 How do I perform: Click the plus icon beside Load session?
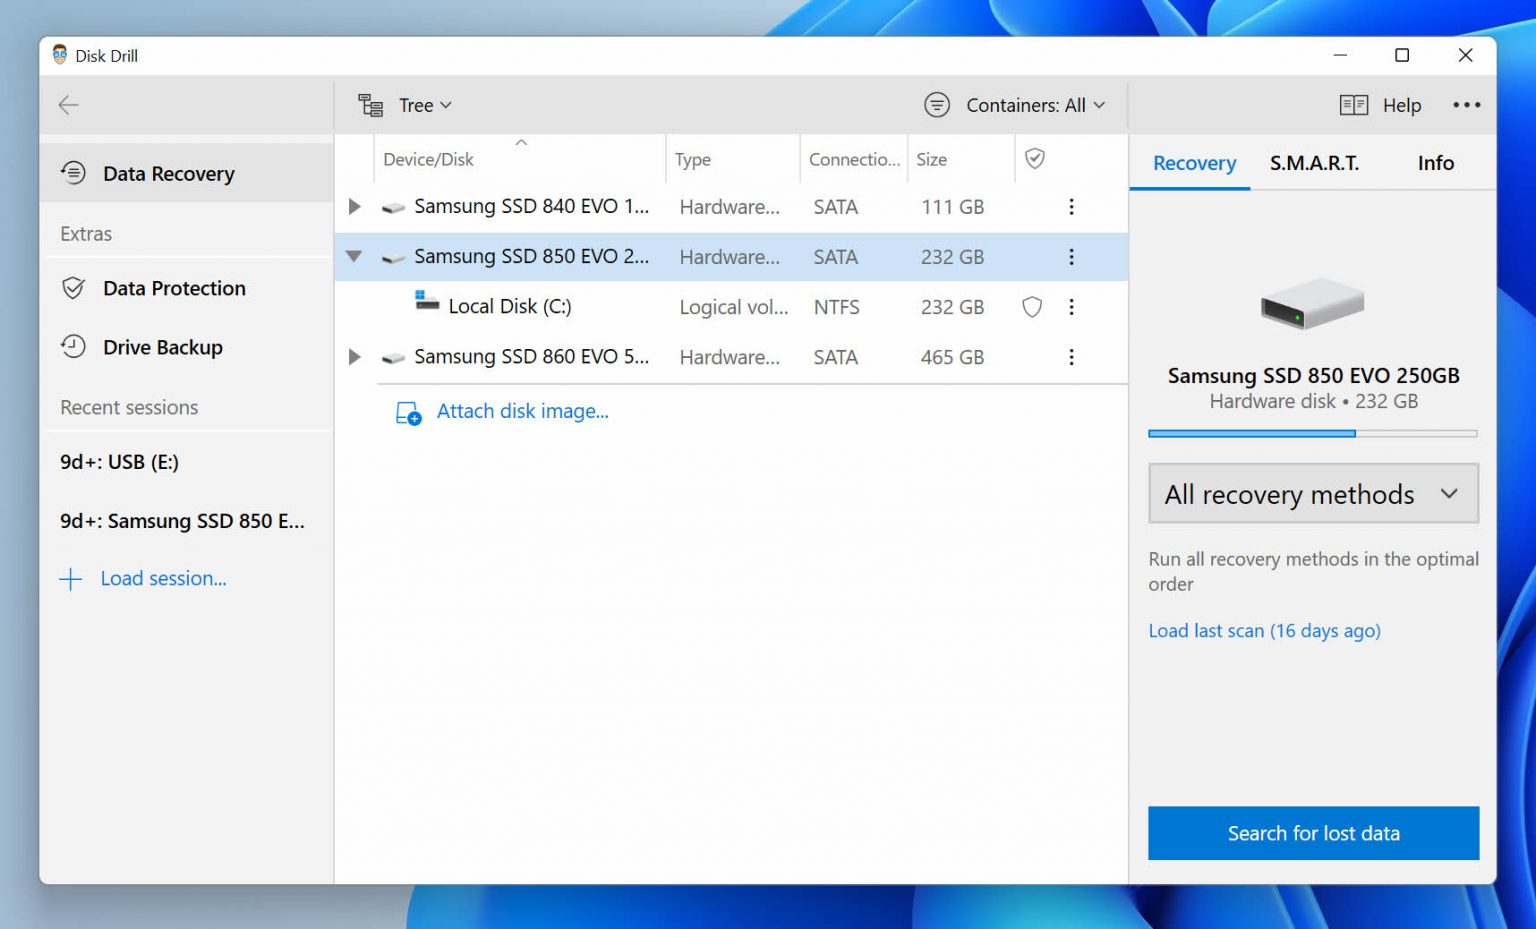coord(70,579)
